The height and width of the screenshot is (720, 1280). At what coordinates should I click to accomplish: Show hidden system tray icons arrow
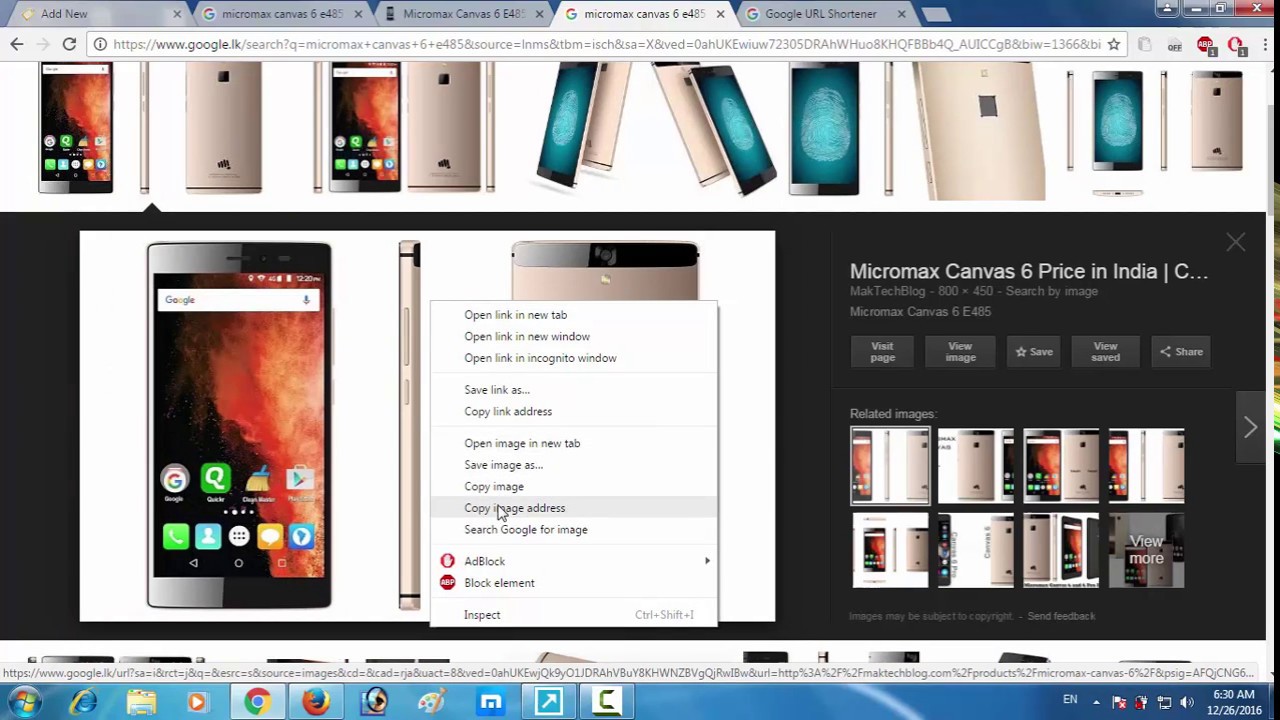pos(1097,702)
